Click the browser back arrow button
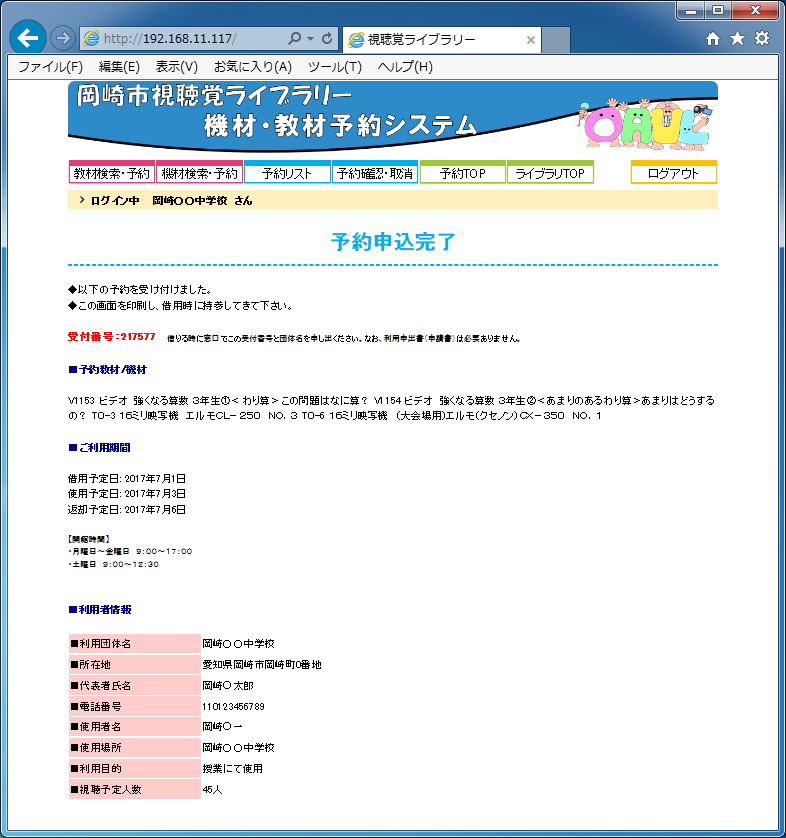This screenshot has height=838, width=786. pyautogui.click(x=27, y=38)
